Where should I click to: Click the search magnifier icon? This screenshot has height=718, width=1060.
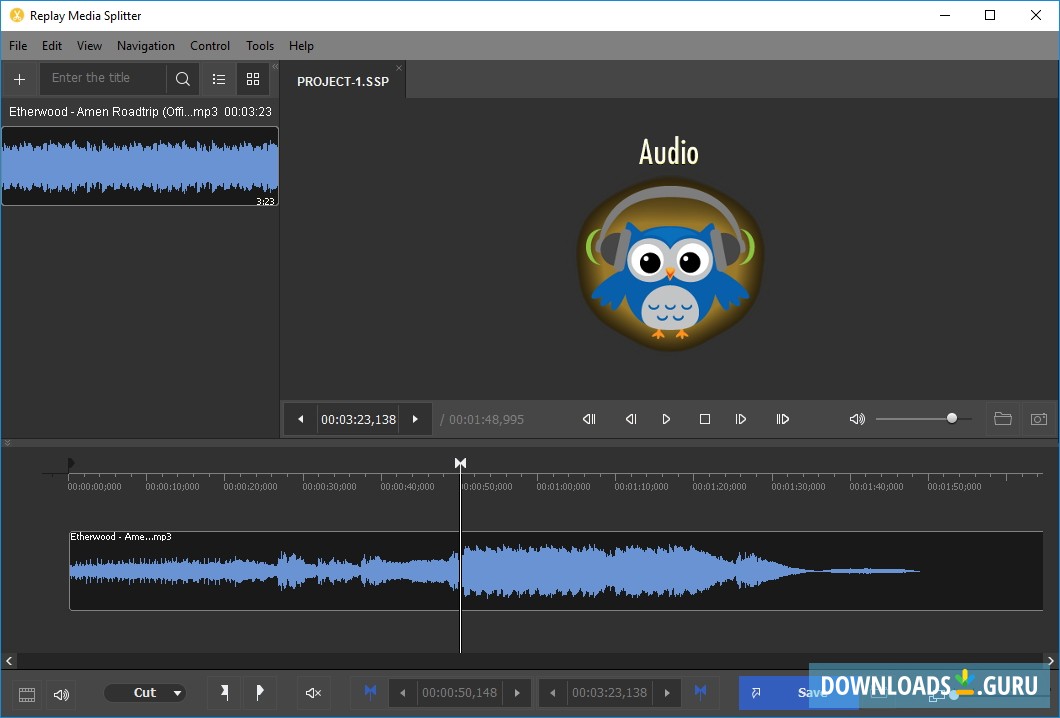tap(182, 78)
